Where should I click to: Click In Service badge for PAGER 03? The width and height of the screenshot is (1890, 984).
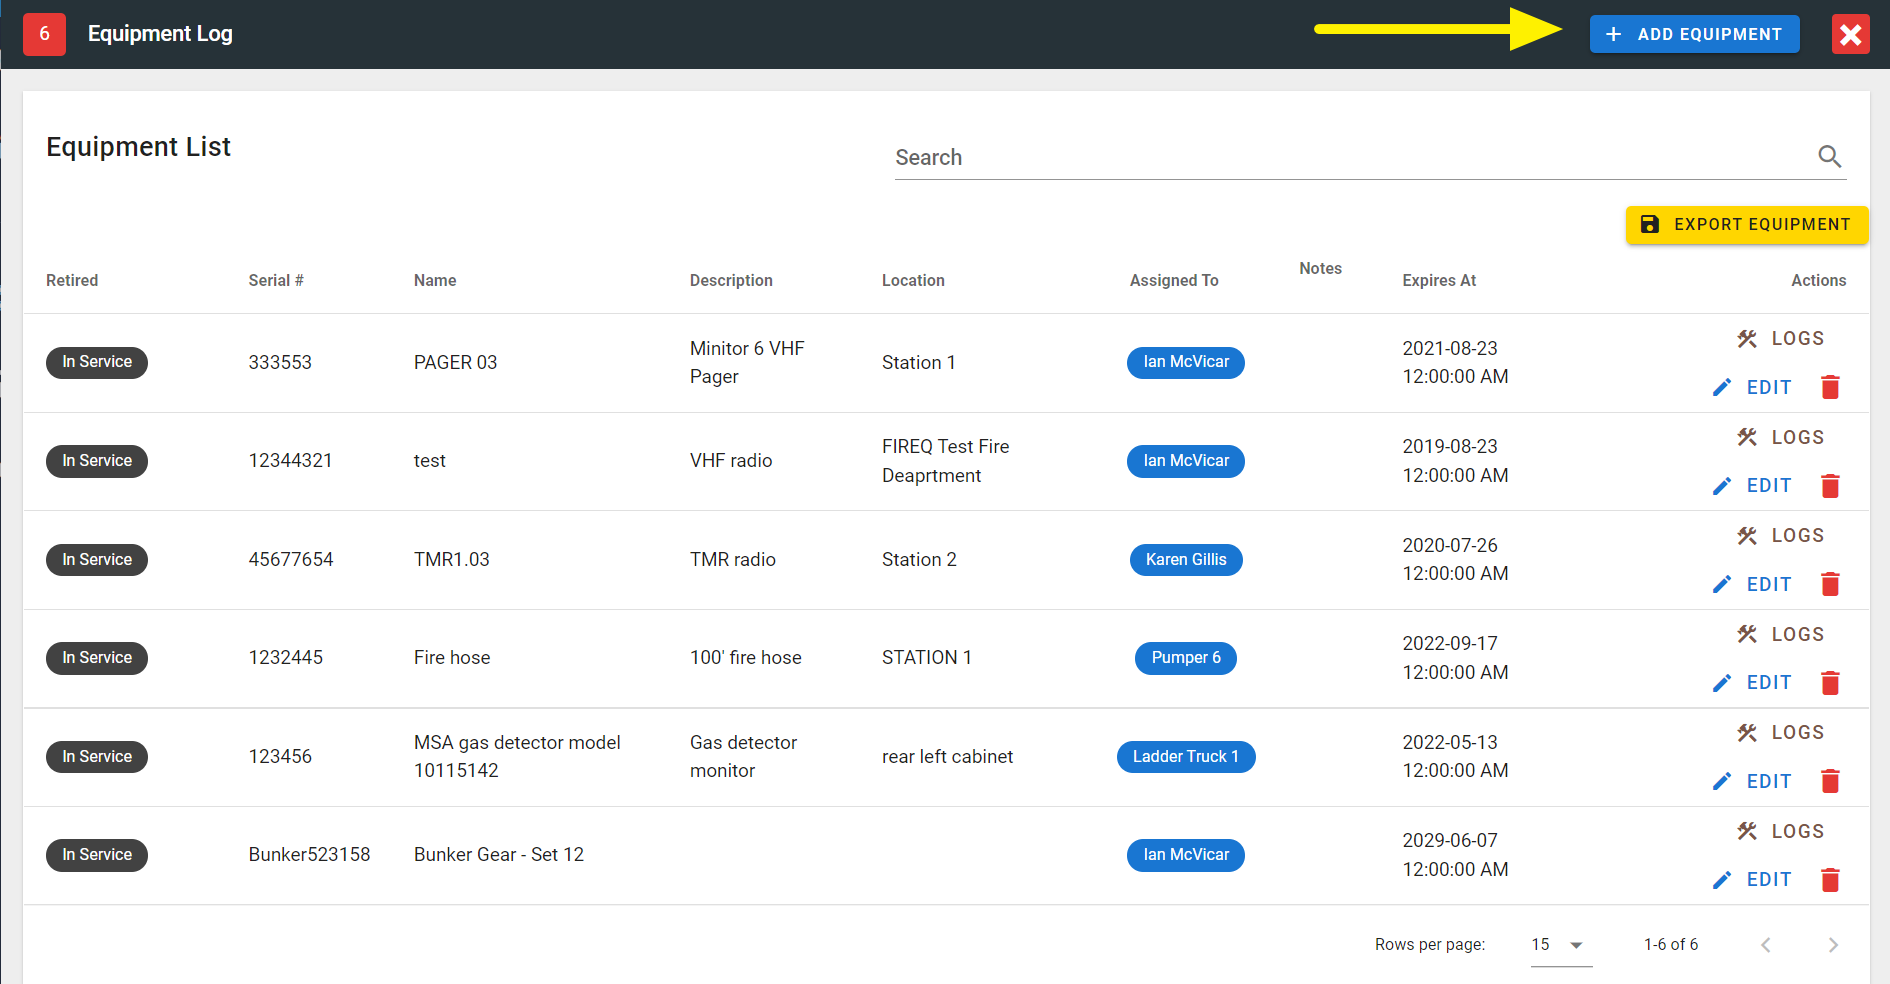click(97, 362)
